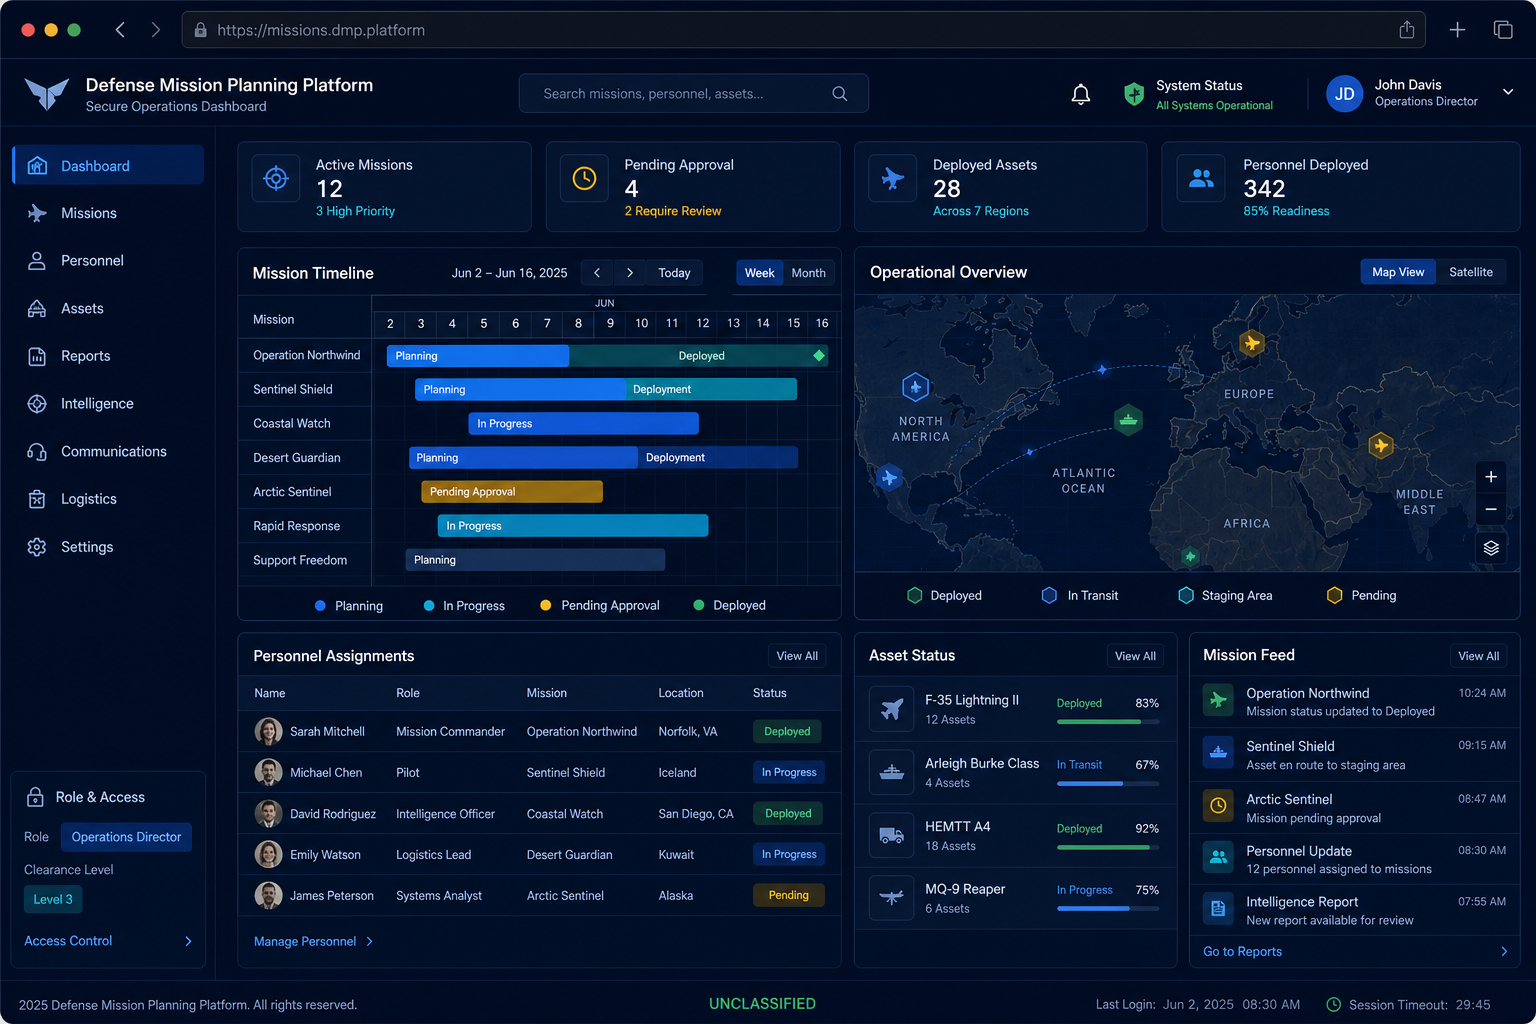Toggle the In Progress timeline legend entry
1536x1024 pixels.
coord(464,606)
